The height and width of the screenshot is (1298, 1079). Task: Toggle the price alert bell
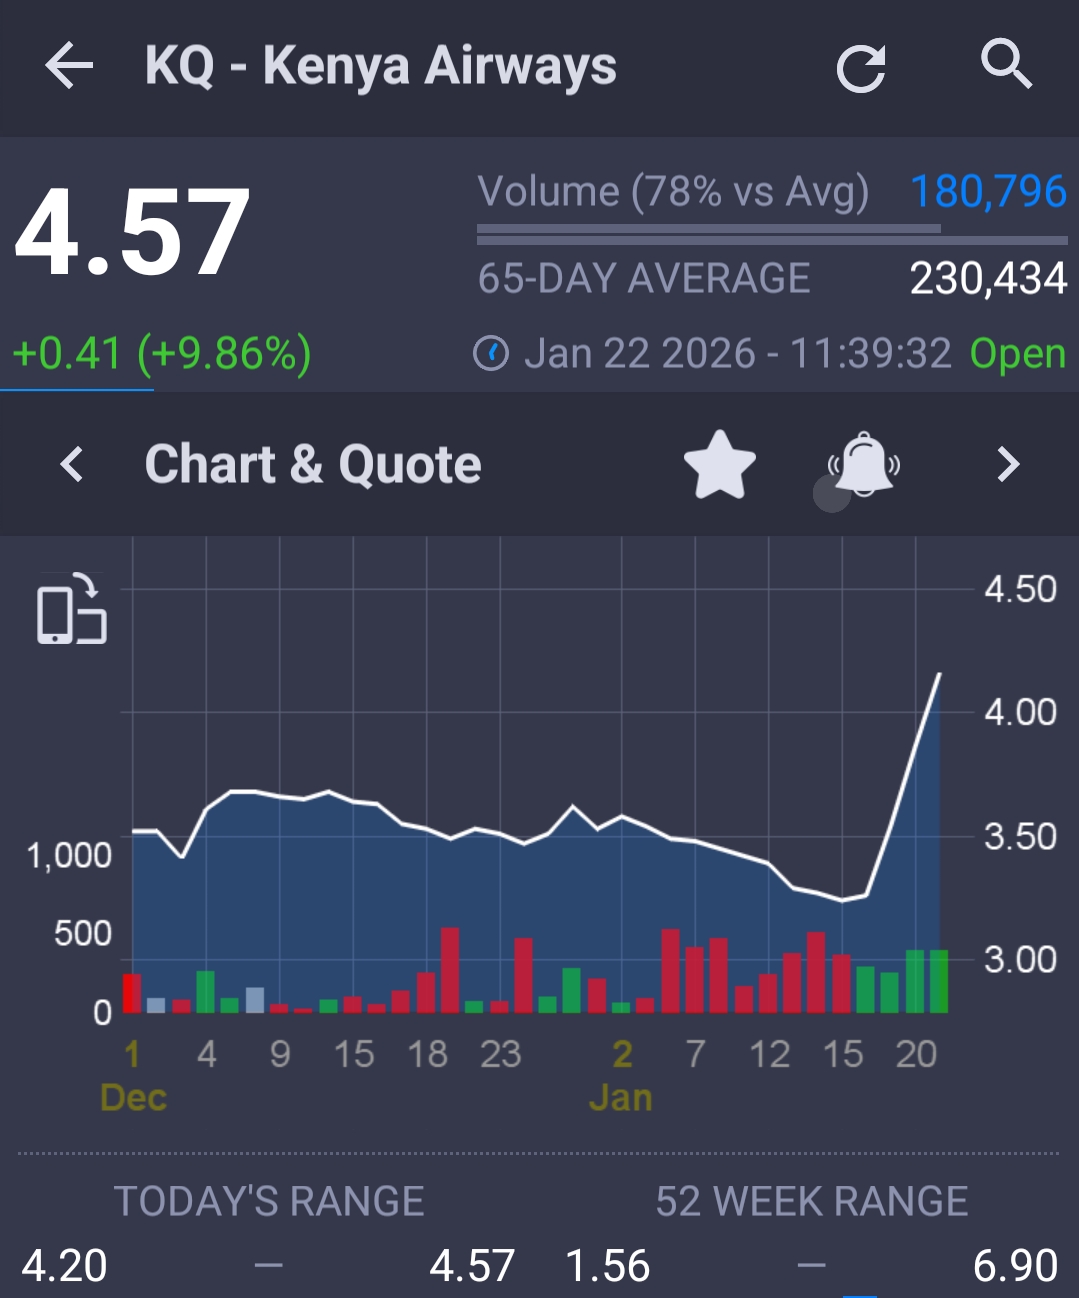[864, 465]
